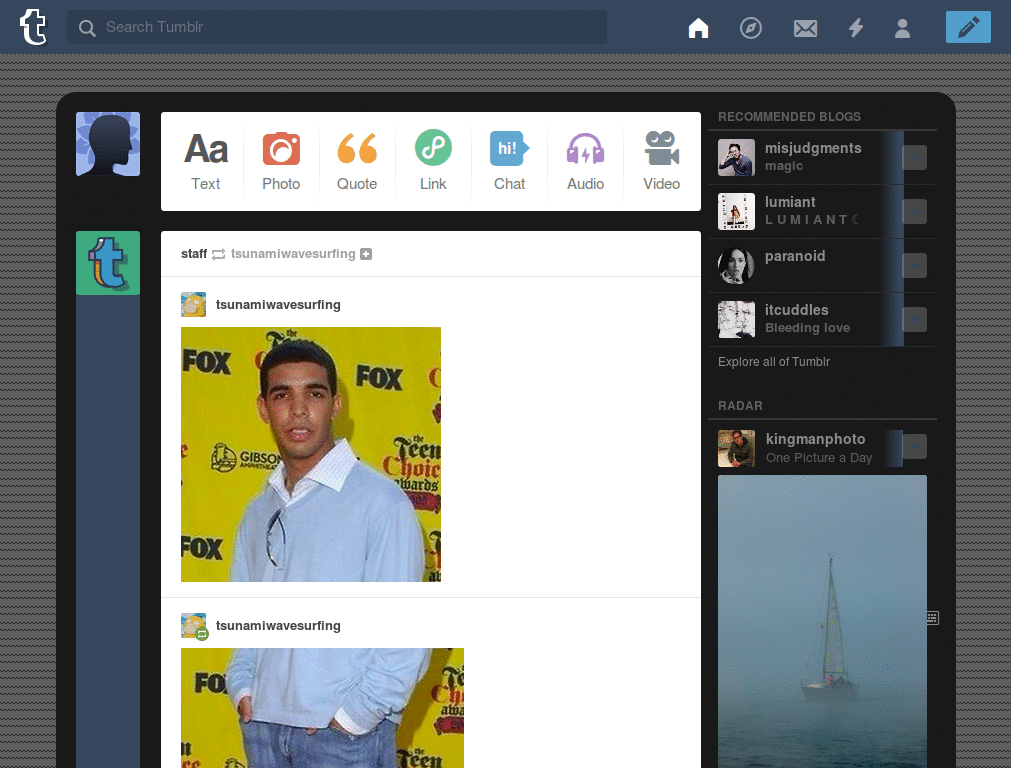Click Explore all of Tumblr

point(774,362)
